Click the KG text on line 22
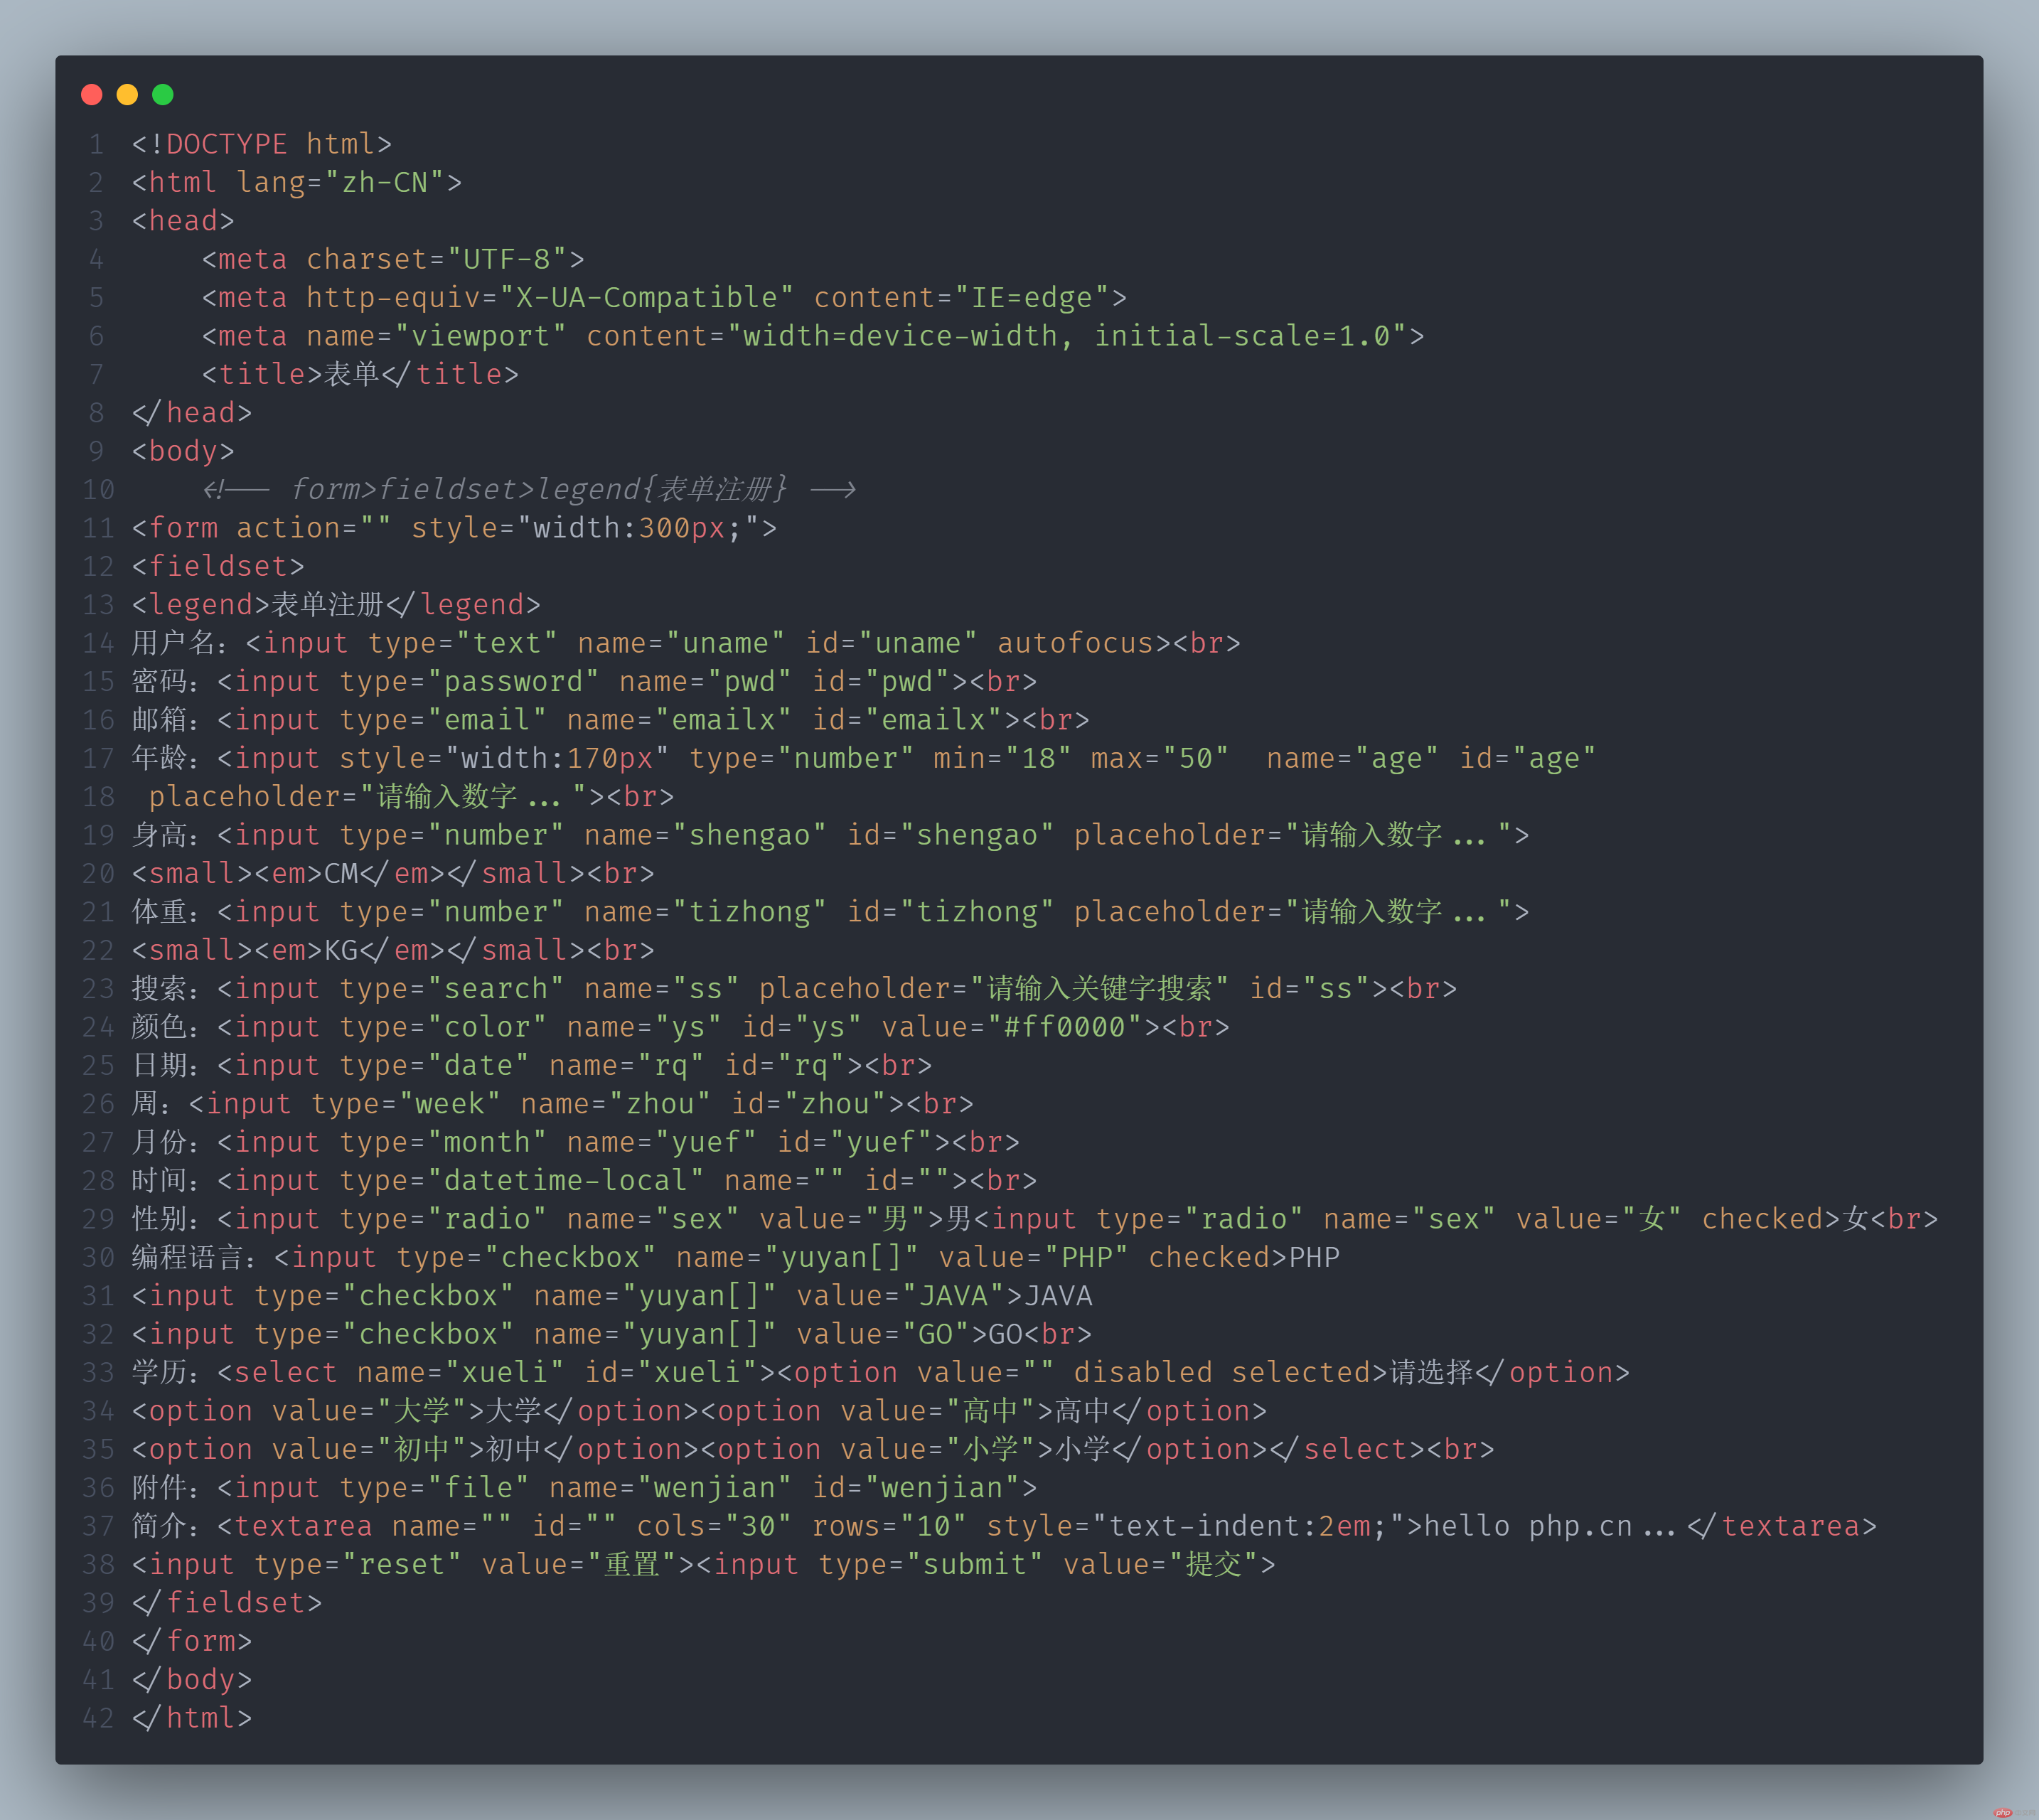This screenshot has width=2039, height=1820. [x=341, y=950]
